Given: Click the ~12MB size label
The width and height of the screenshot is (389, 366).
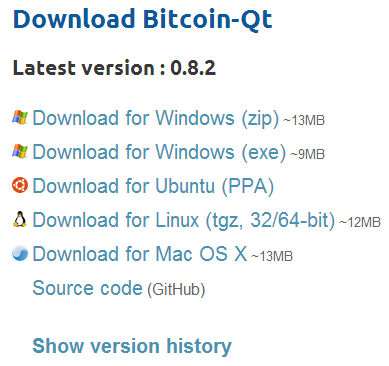Looking at the screenshot, I should click(360, 222).
